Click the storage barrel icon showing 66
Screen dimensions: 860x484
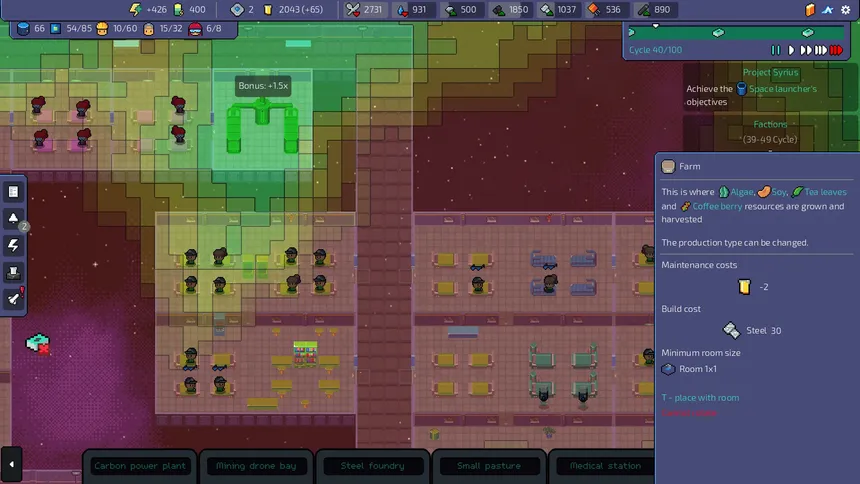point(23,29)
